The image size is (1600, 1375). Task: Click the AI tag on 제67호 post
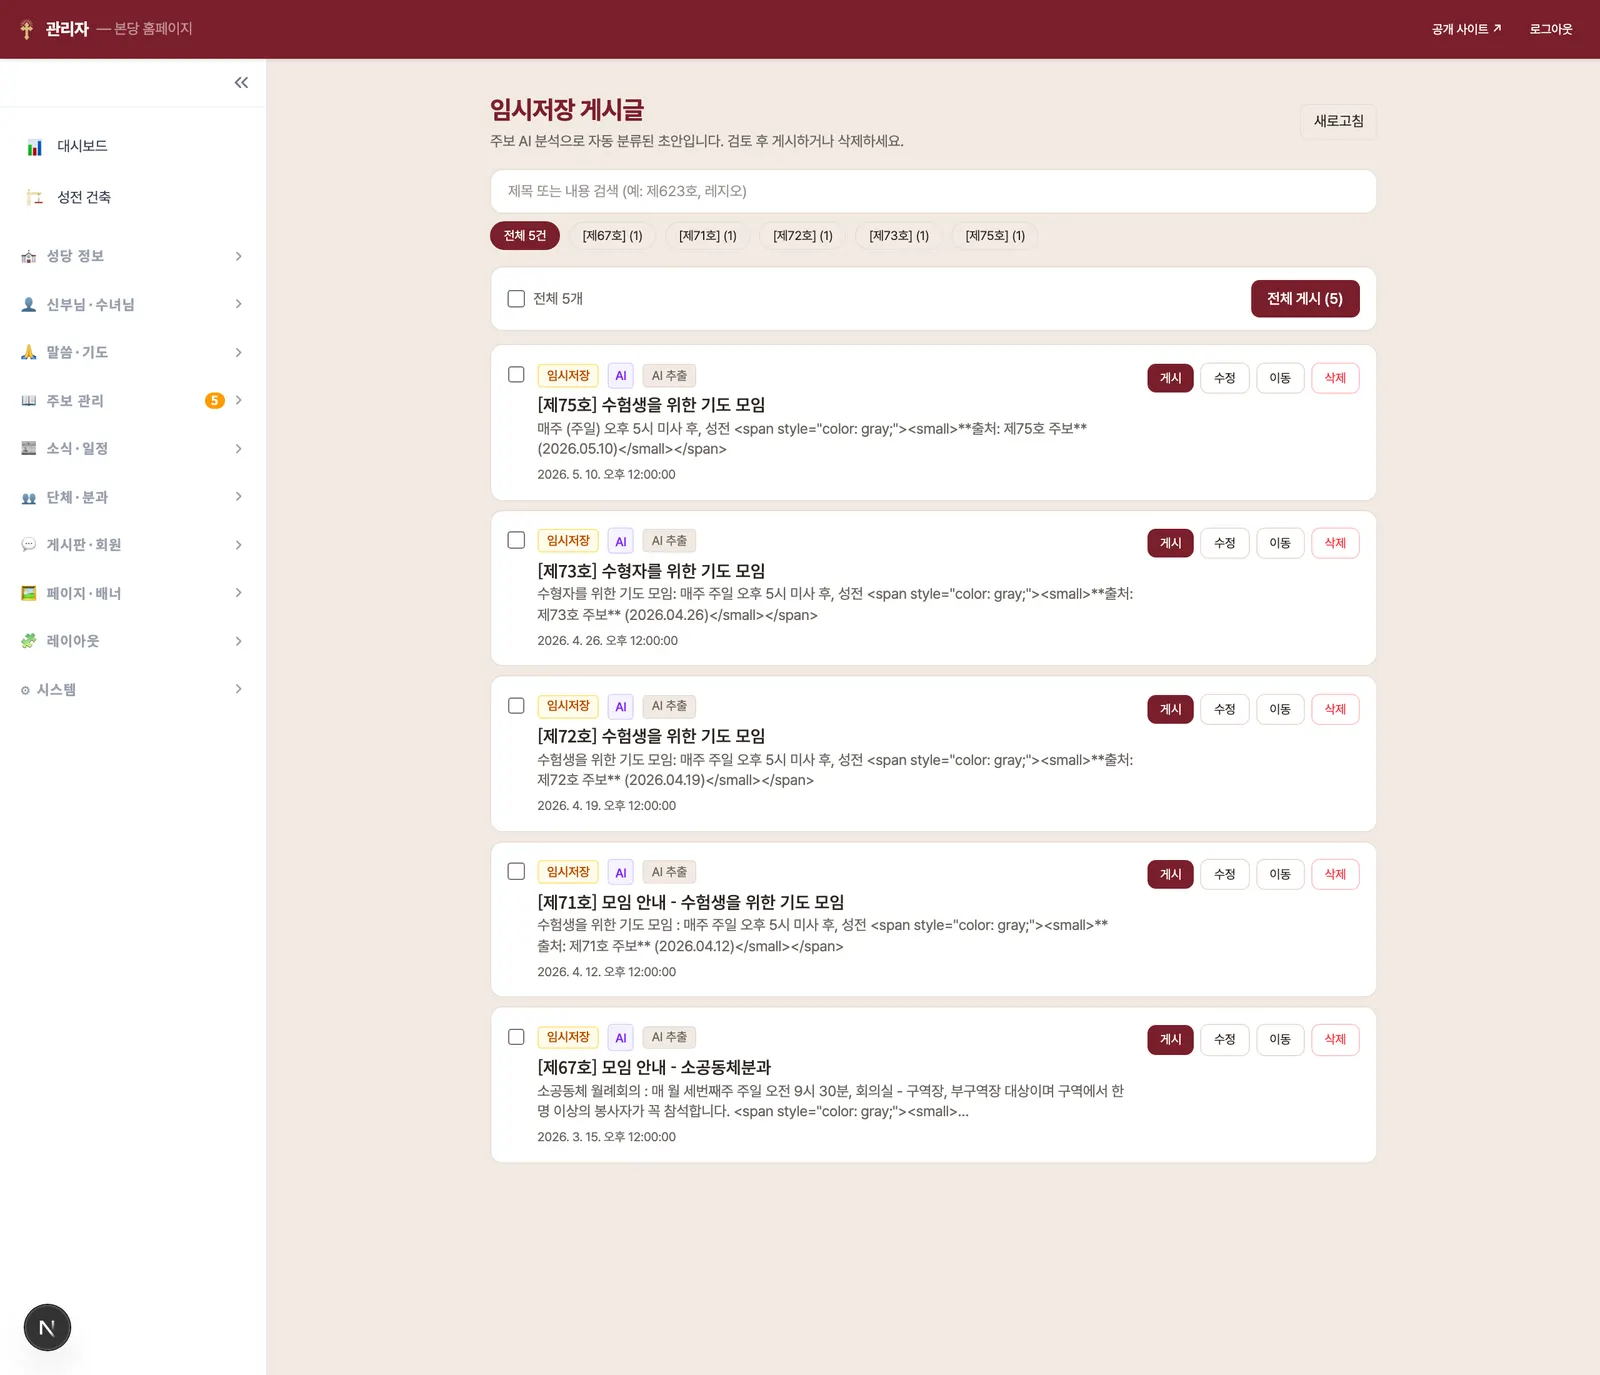621,1038
